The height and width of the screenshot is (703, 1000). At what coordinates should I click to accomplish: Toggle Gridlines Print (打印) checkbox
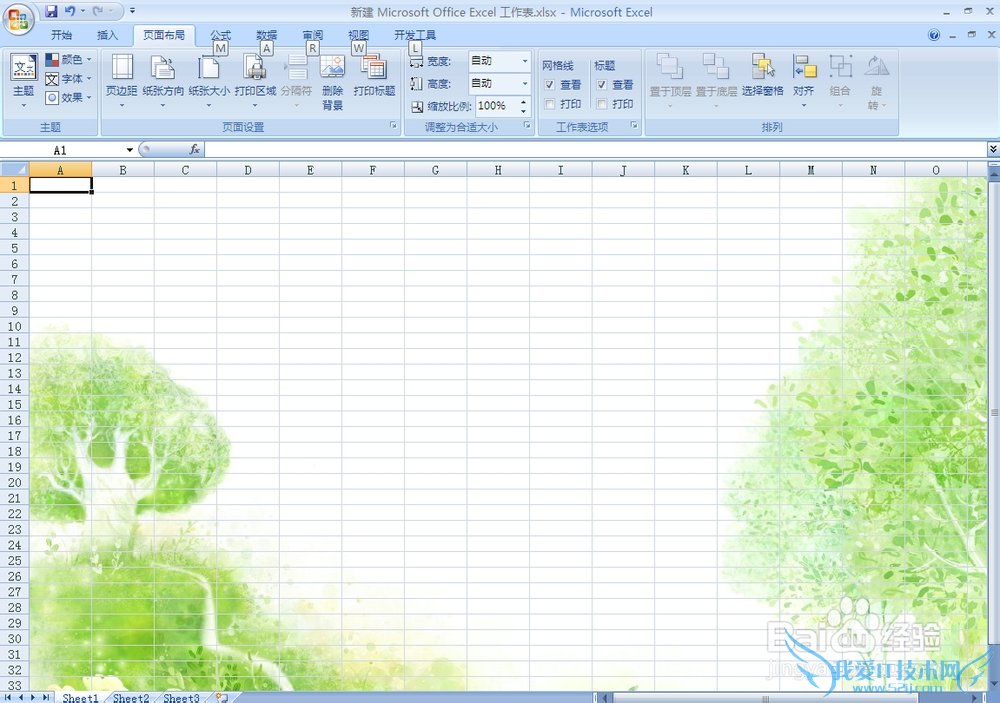point(550,104)
